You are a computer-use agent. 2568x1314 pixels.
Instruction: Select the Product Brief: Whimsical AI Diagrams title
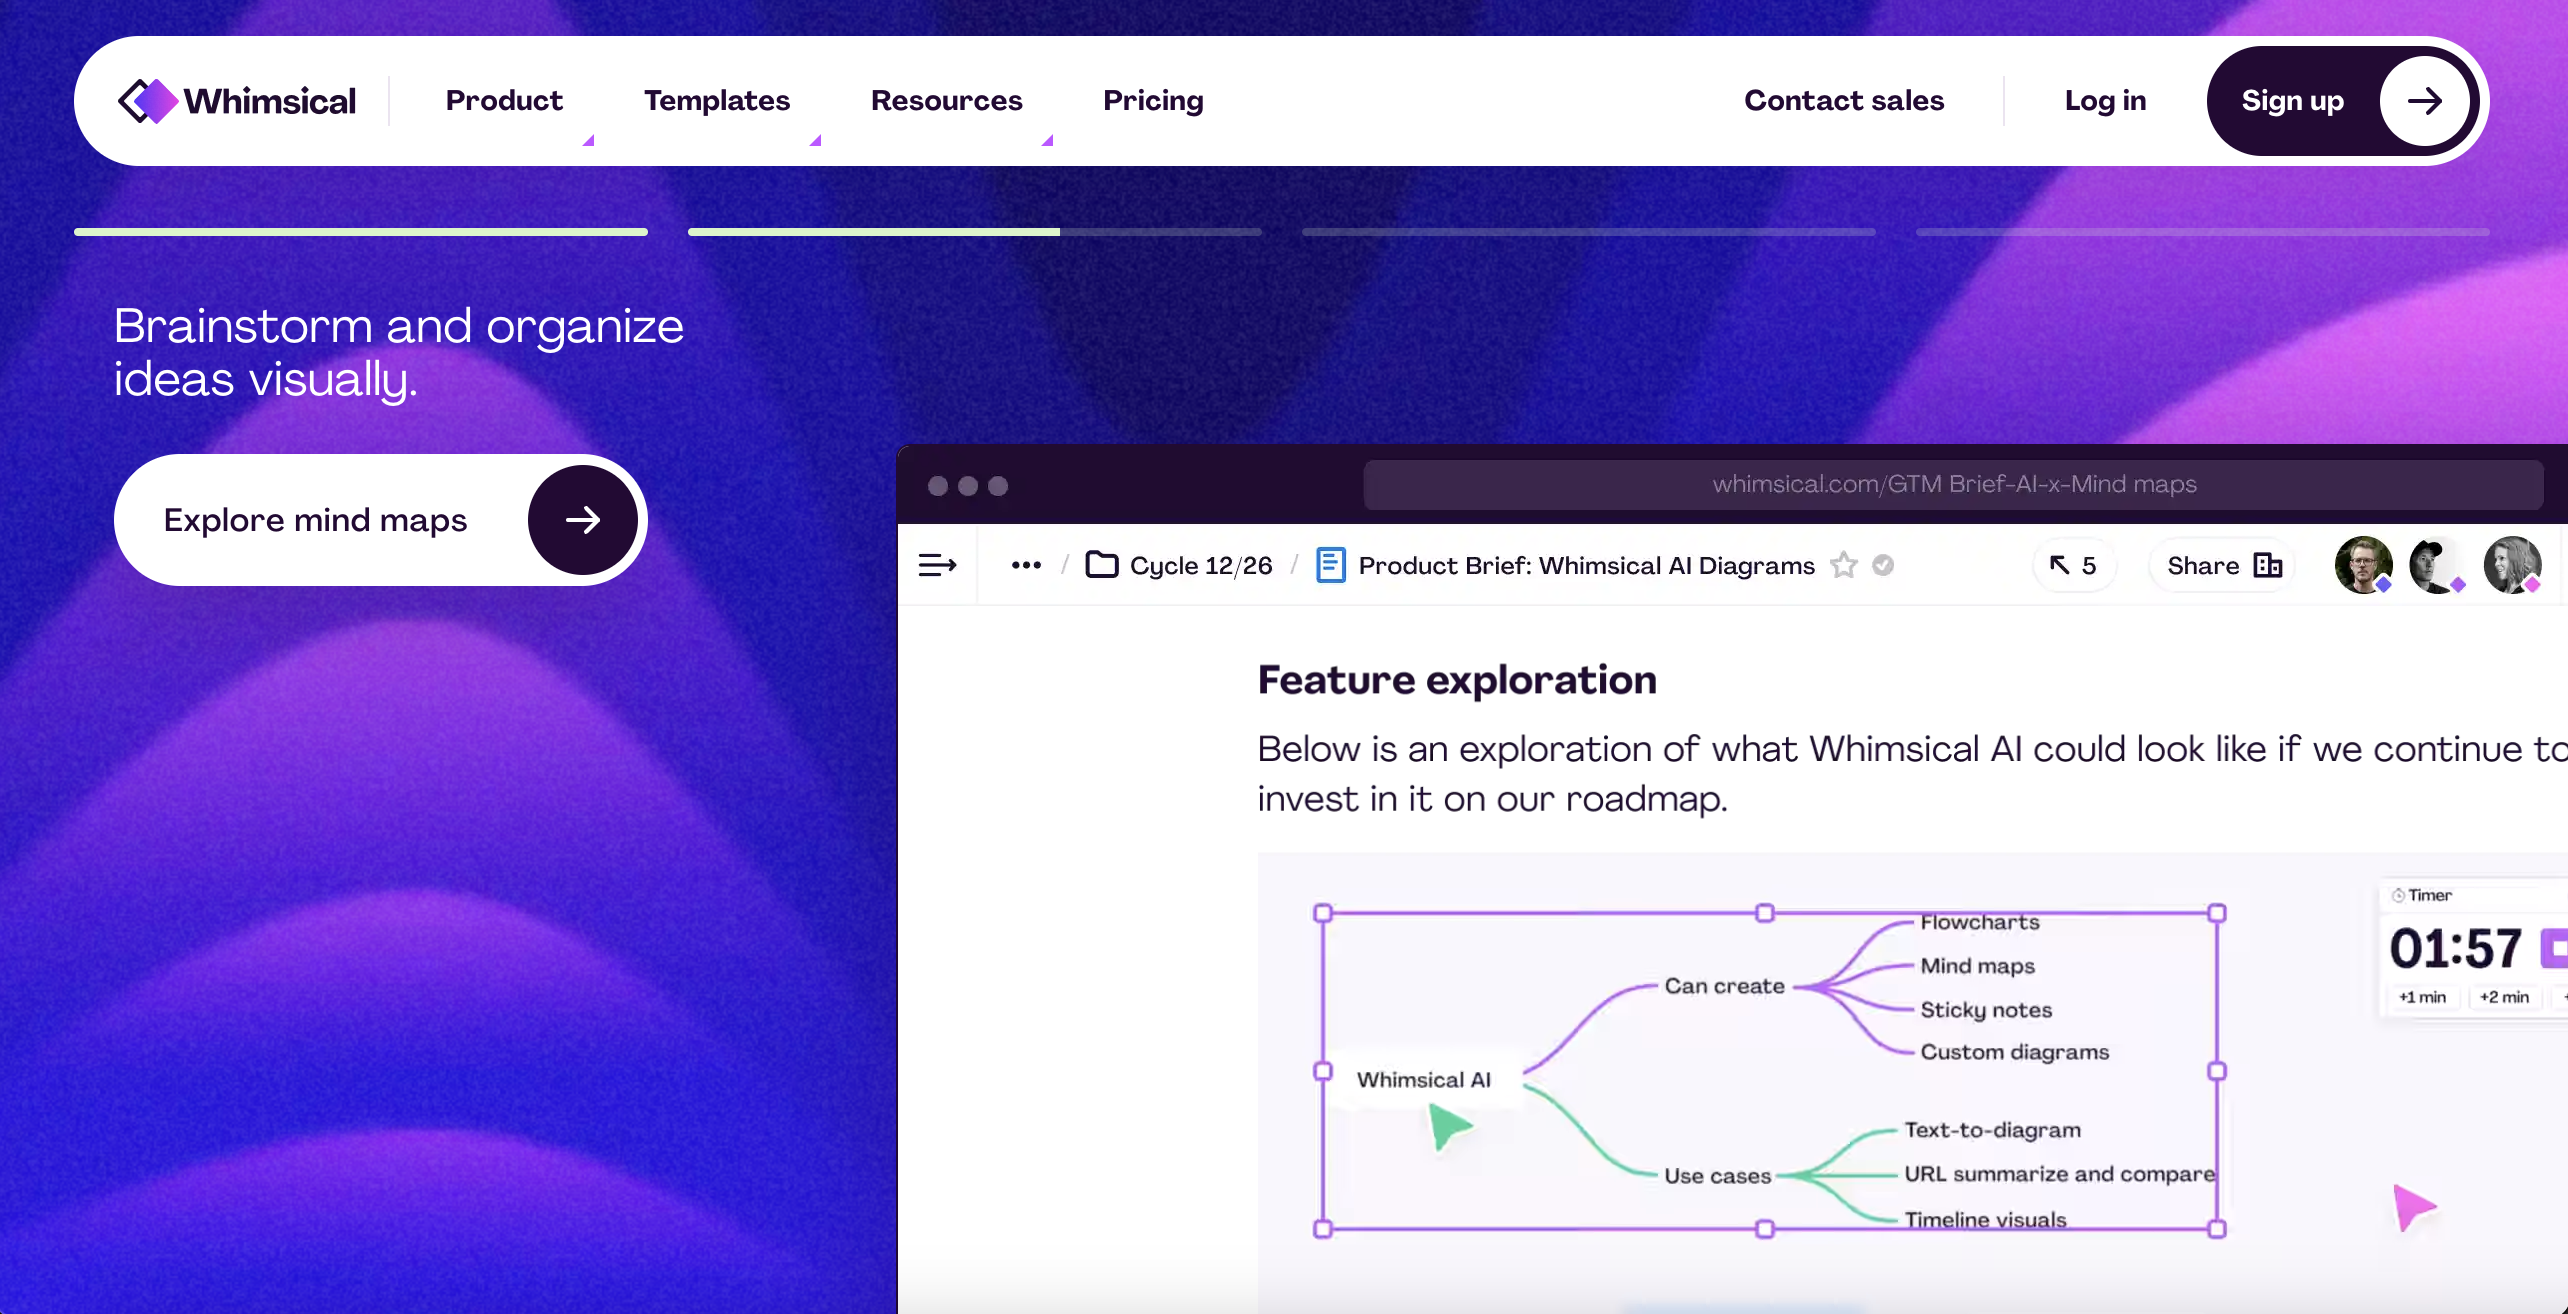(1586, 566)
